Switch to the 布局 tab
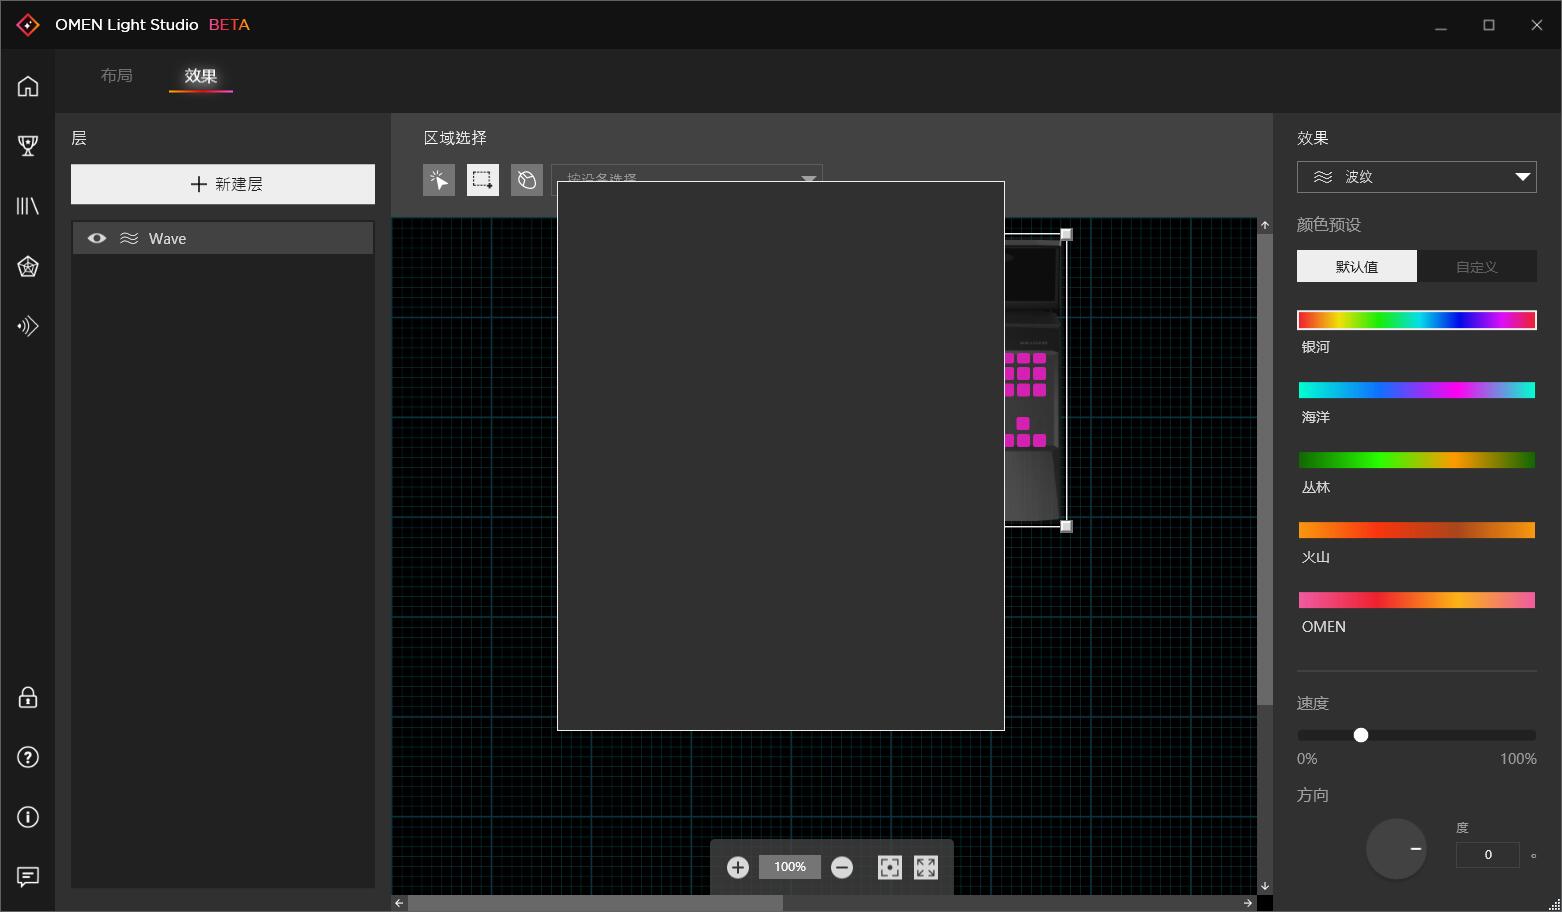Viewport: 1562px width, 912px height. (x=117, y=75)
